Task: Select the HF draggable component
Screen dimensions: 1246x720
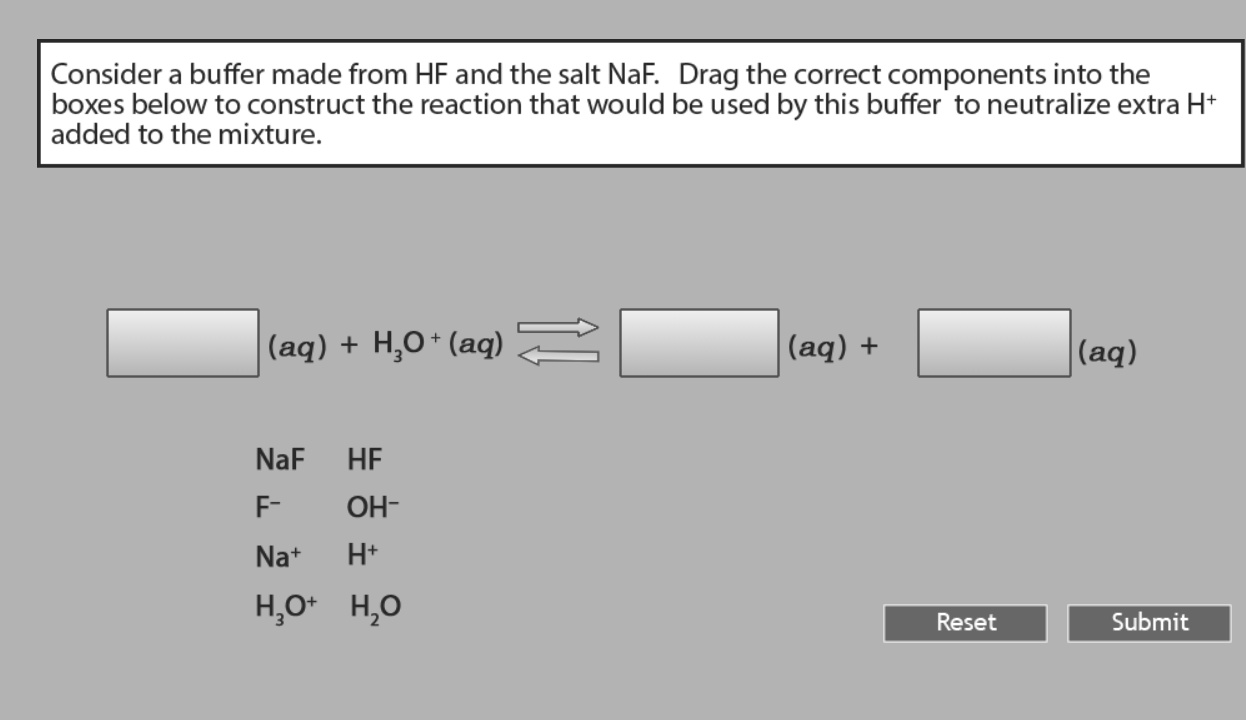Action: [x=366, y=460]
